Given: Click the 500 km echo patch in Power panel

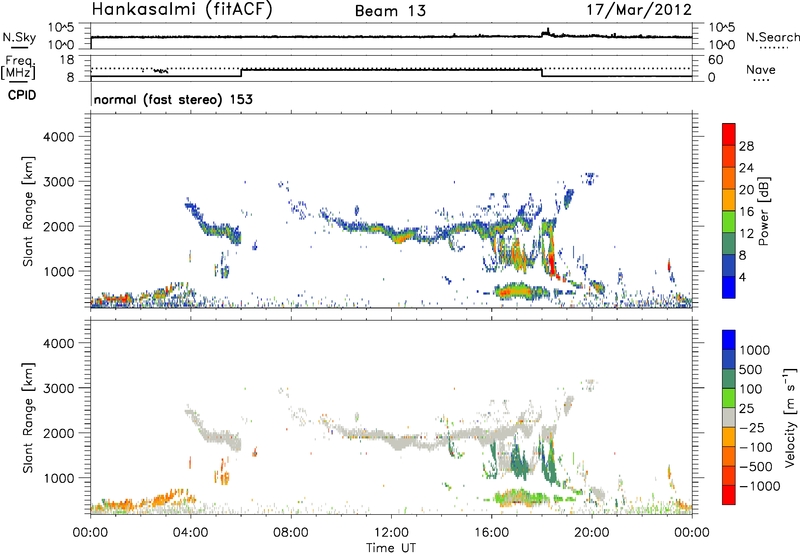Looking at the screenshot, I should (521, 291).
